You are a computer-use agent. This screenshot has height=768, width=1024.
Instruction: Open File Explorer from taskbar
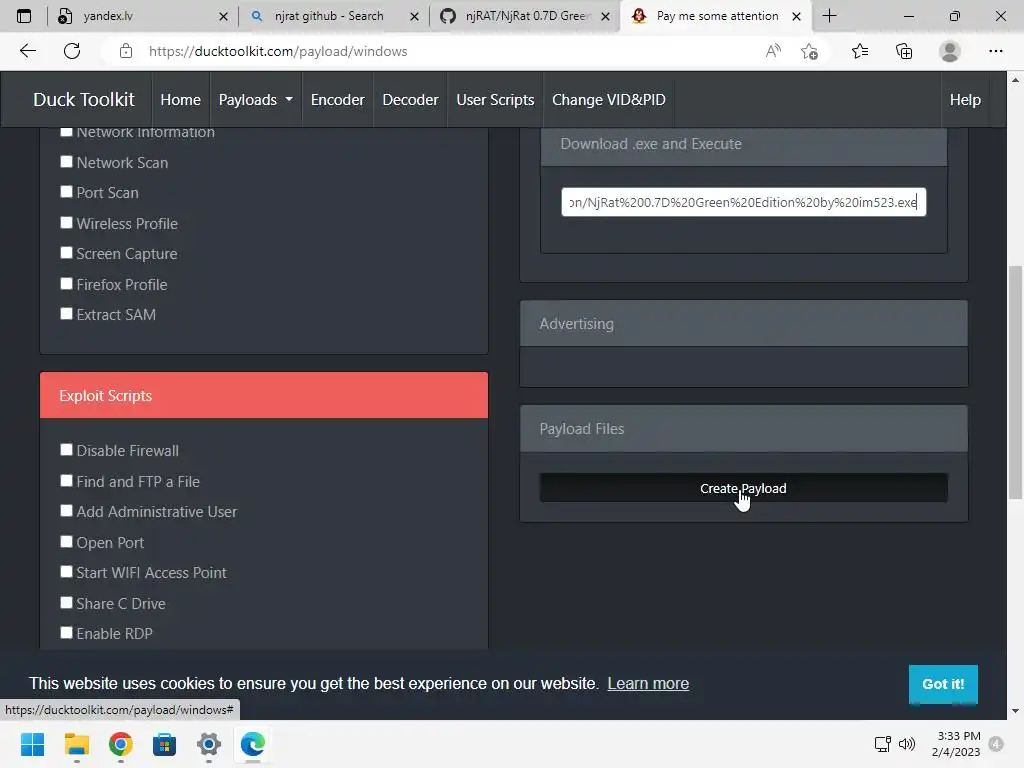tap(76, 744)
